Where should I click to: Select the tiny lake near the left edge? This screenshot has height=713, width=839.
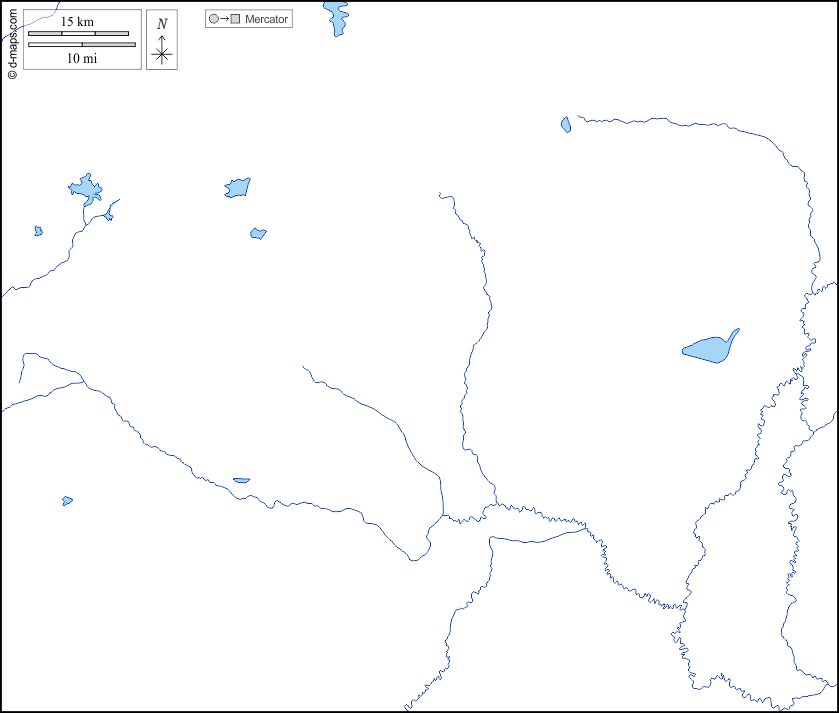pos(38,231)
